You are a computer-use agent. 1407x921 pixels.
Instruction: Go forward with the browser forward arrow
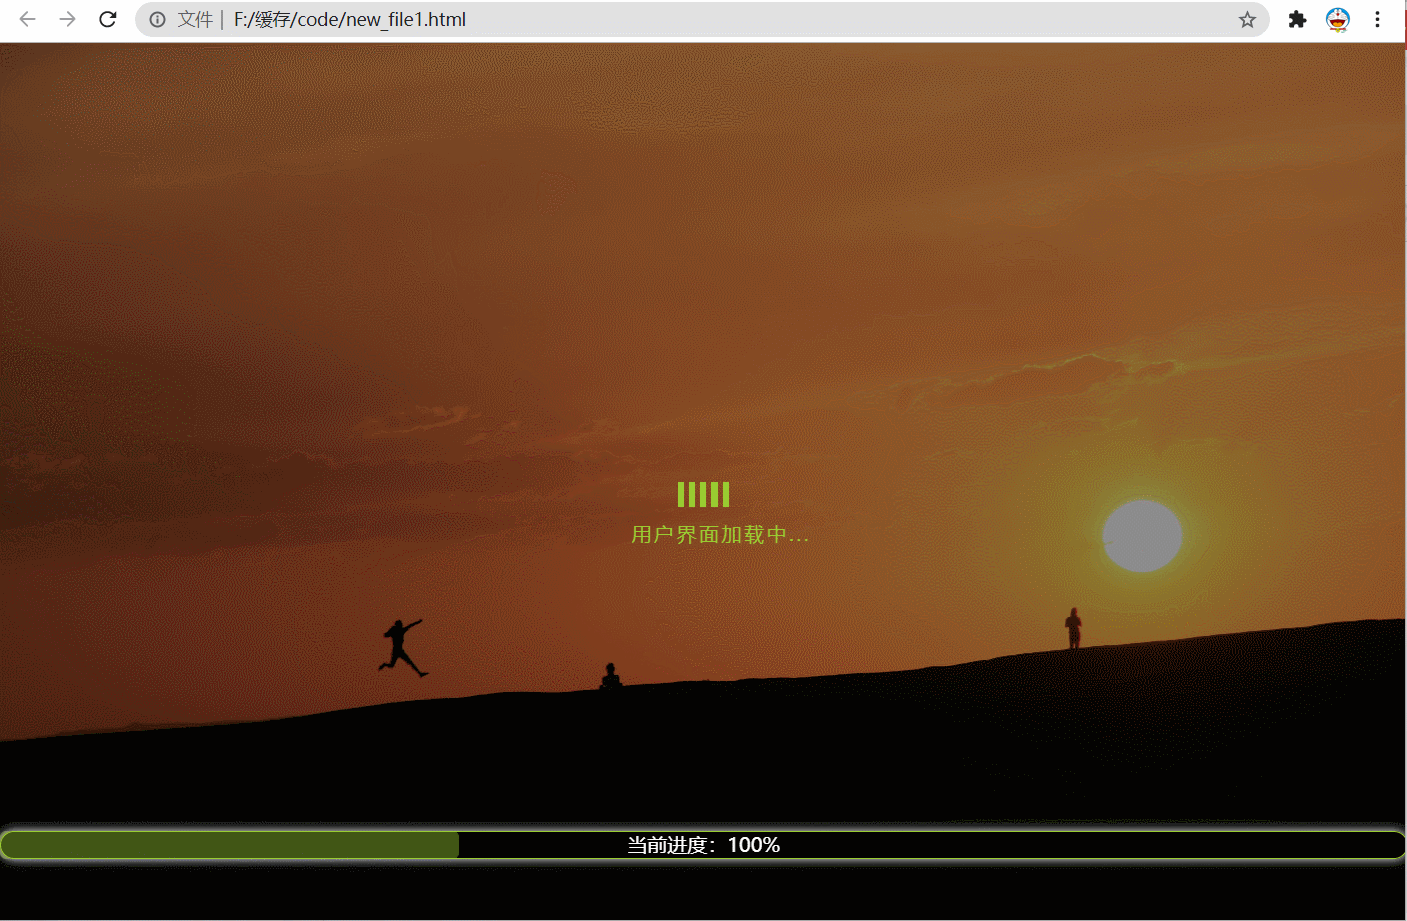click(67, 19)
